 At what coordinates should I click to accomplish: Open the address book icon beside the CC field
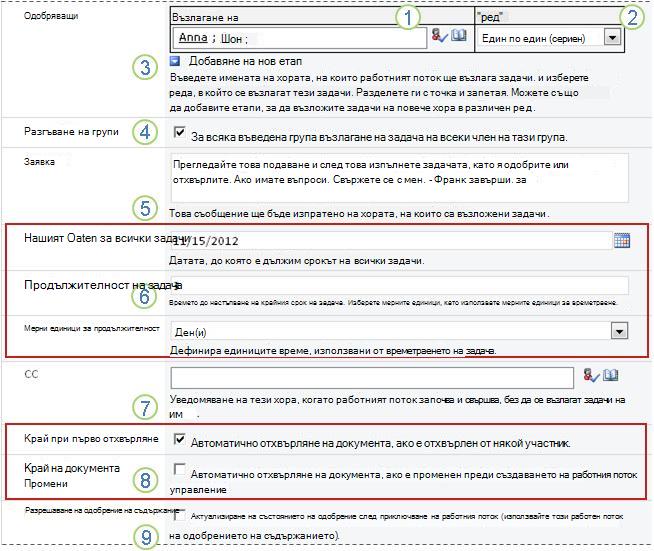[611, 375]
